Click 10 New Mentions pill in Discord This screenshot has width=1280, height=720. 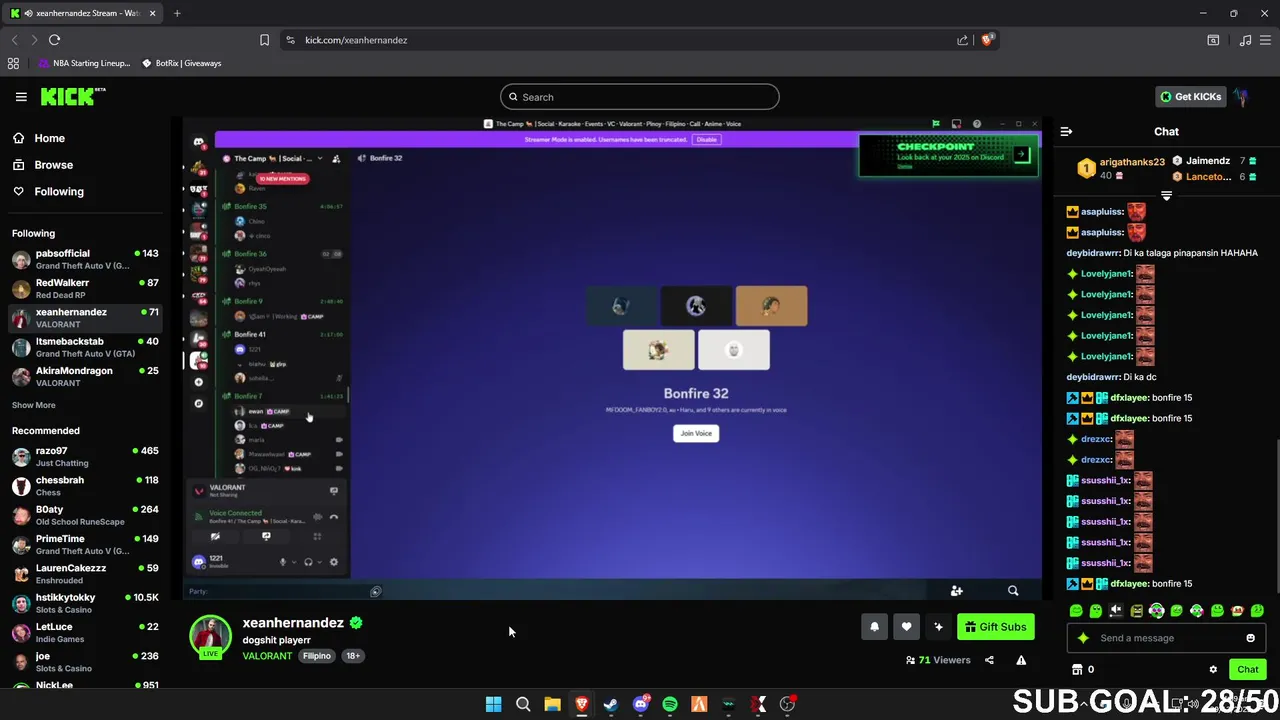coord(283,179)
